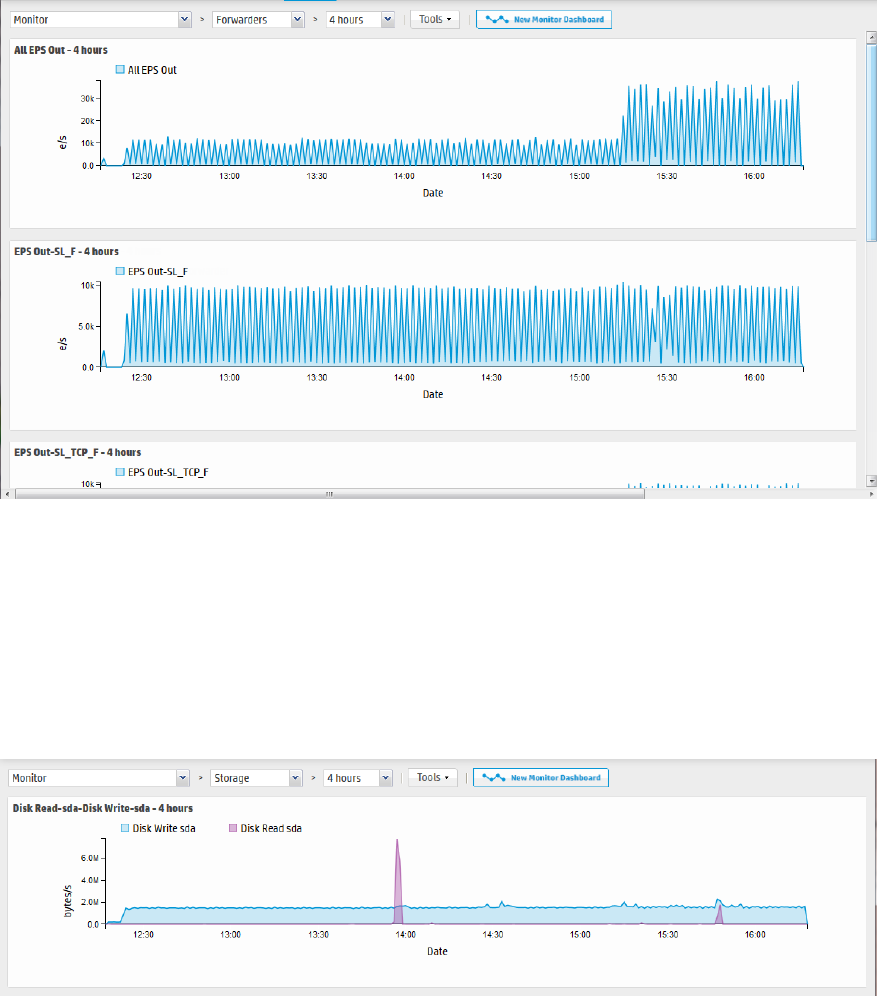The width and height of the screenshot is (877, 996).
Task: Toggle the EPS Out-SL_F legend marker
Action: (120, 271)
